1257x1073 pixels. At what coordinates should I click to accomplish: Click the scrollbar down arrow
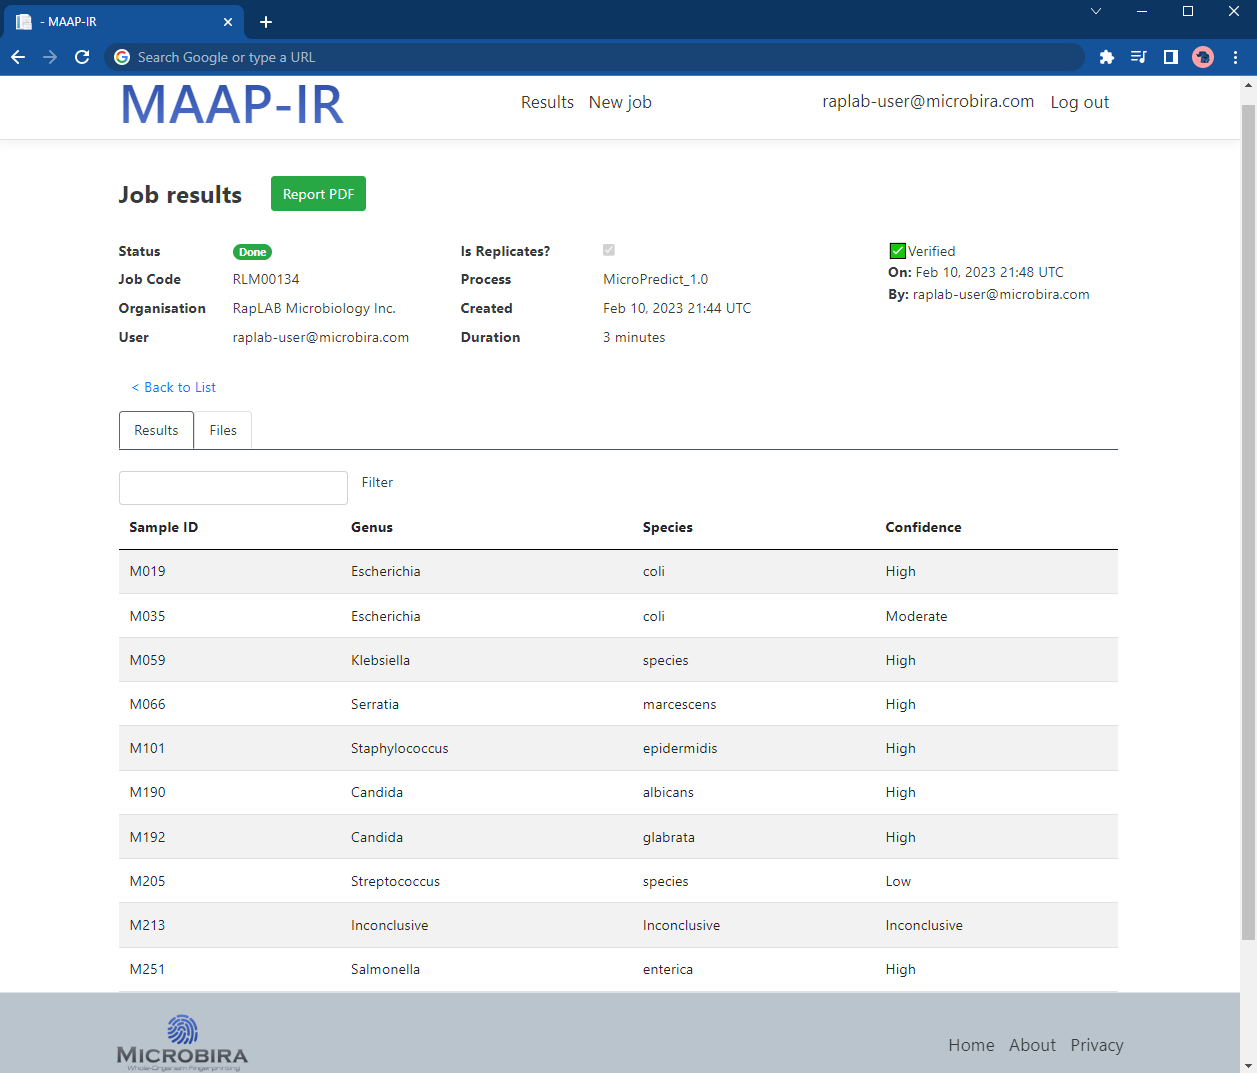pyautogui.click(x=1248, y=1064)
